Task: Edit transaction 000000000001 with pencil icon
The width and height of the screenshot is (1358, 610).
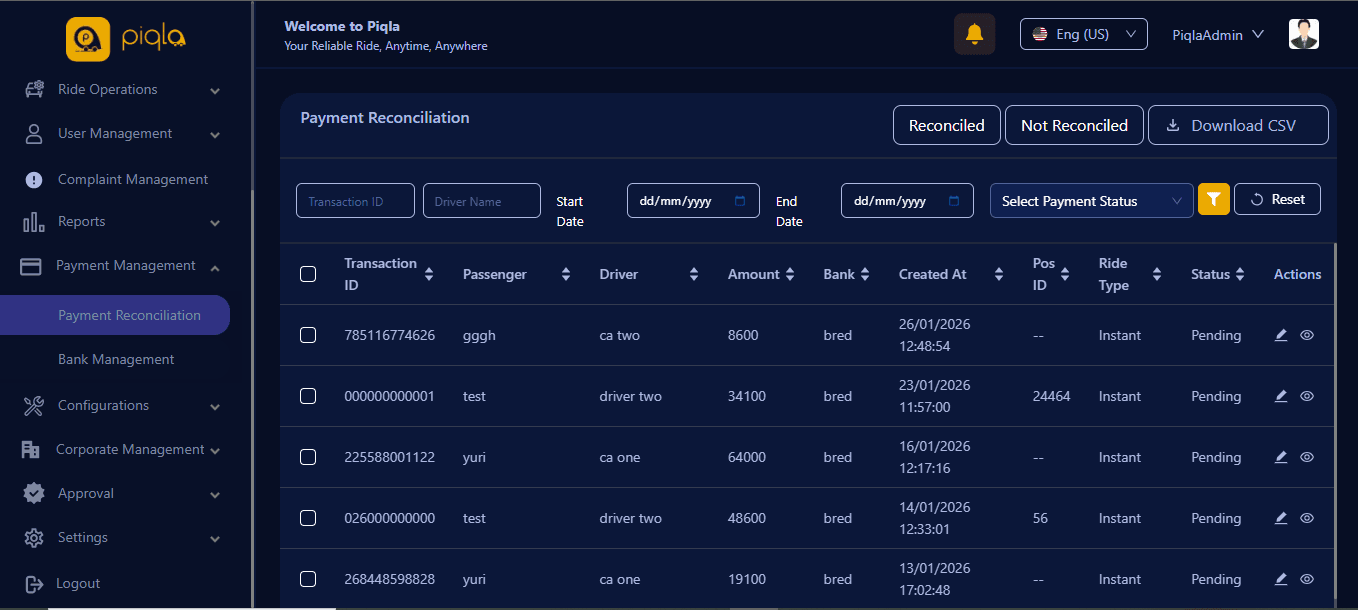Action: click(1281, 396)
